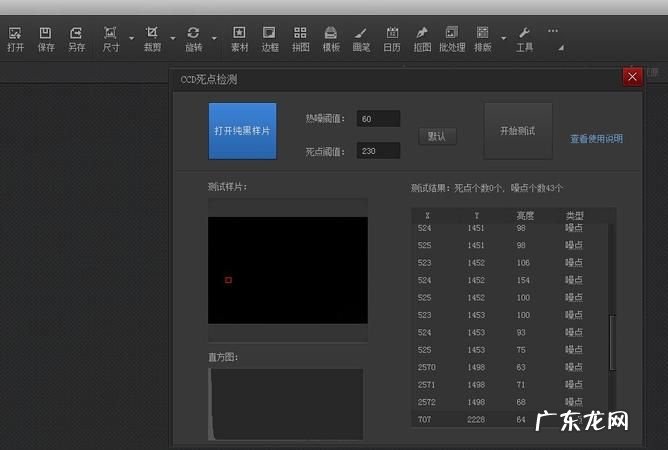Image resolution: width=668 pixels, height=450 pixels.
Task: Select the 尺寸 (Size) tool icon
Action: point(110,38)
